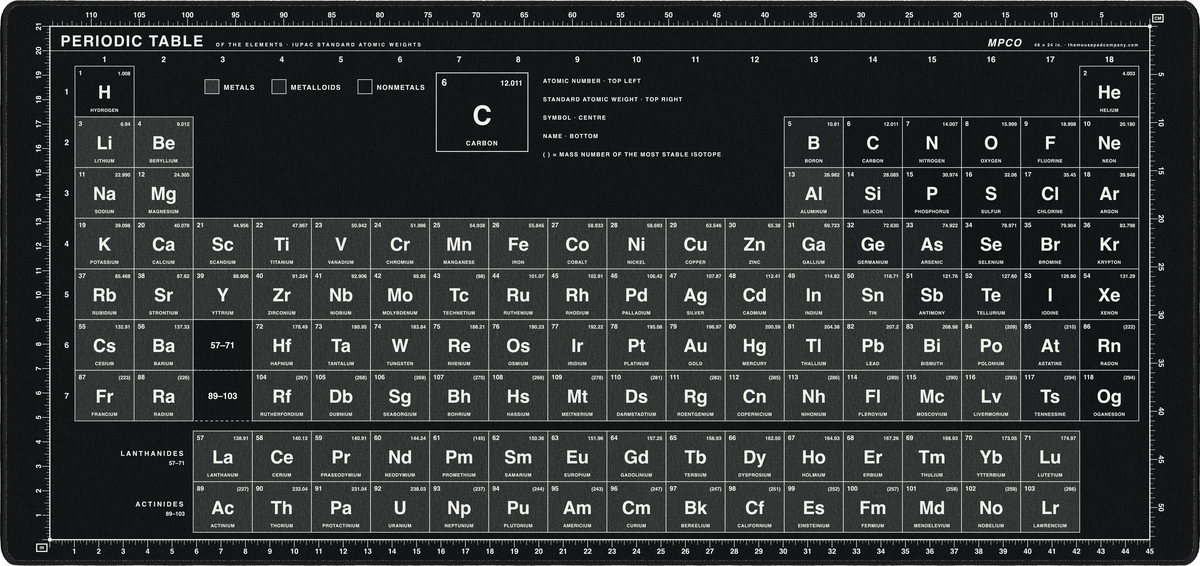1200x566 pixels.
Task: Click the Silicon cell
Action: pos(873,193)
